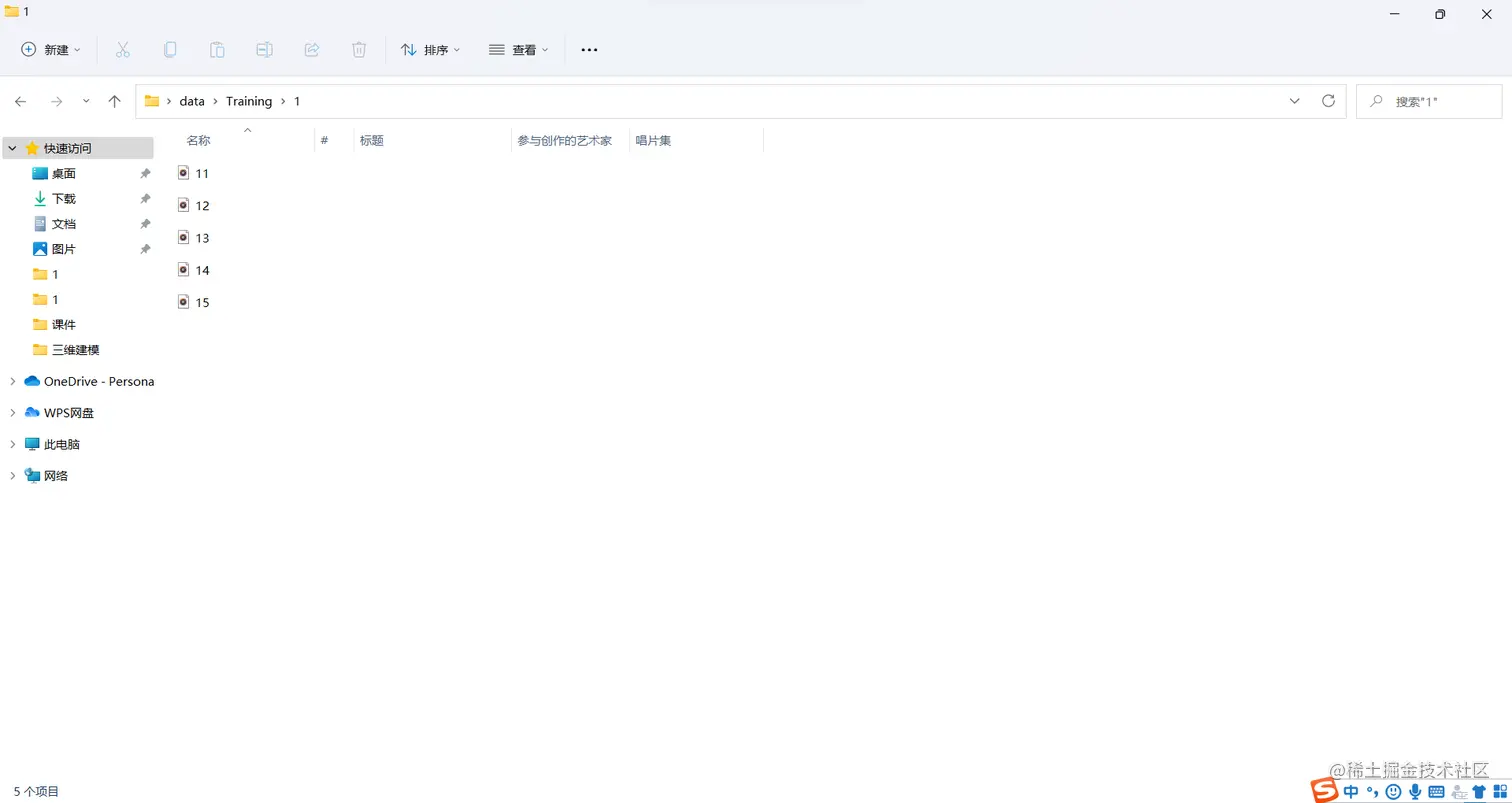Open the emoji panel in Sogou toolbar
1512x803 pixels.
[1393, 791]
